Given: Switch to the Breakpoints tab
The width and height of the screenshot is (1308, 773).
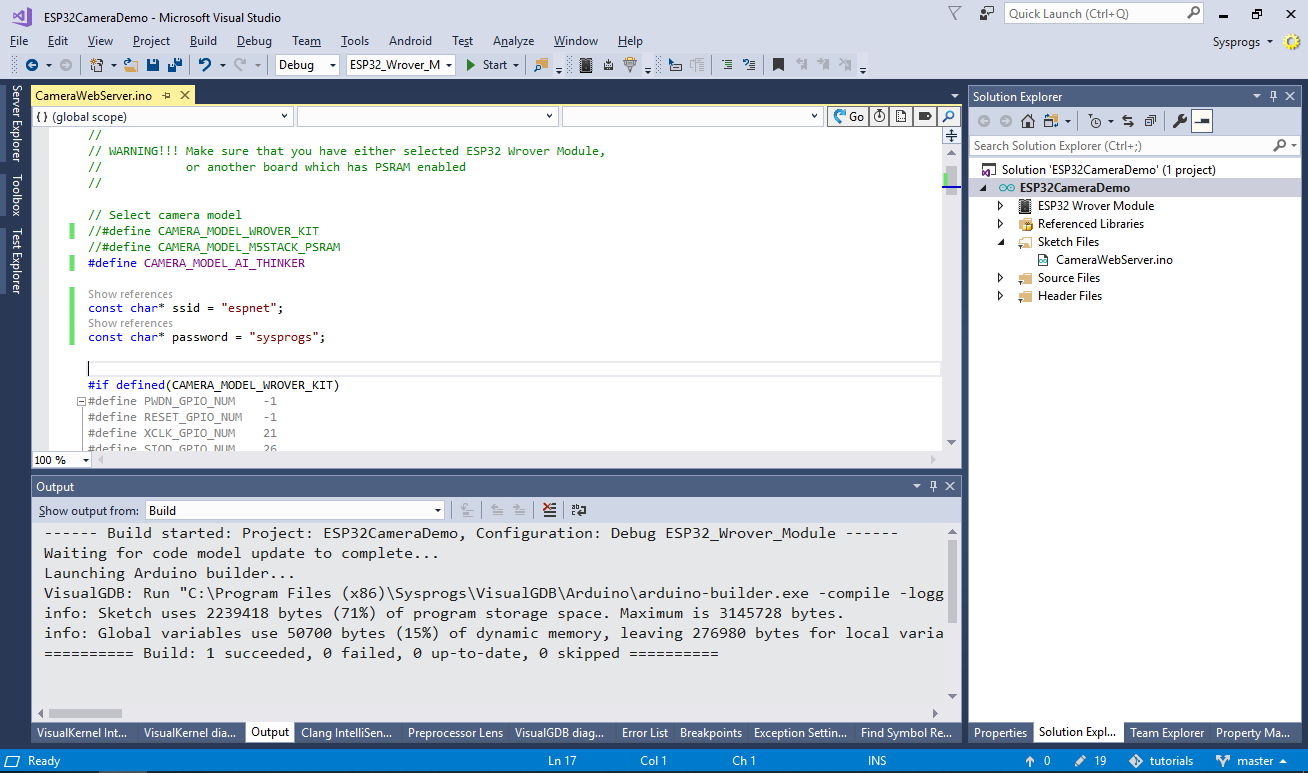Looking at the screenshot, I should (x=711, y=733).
